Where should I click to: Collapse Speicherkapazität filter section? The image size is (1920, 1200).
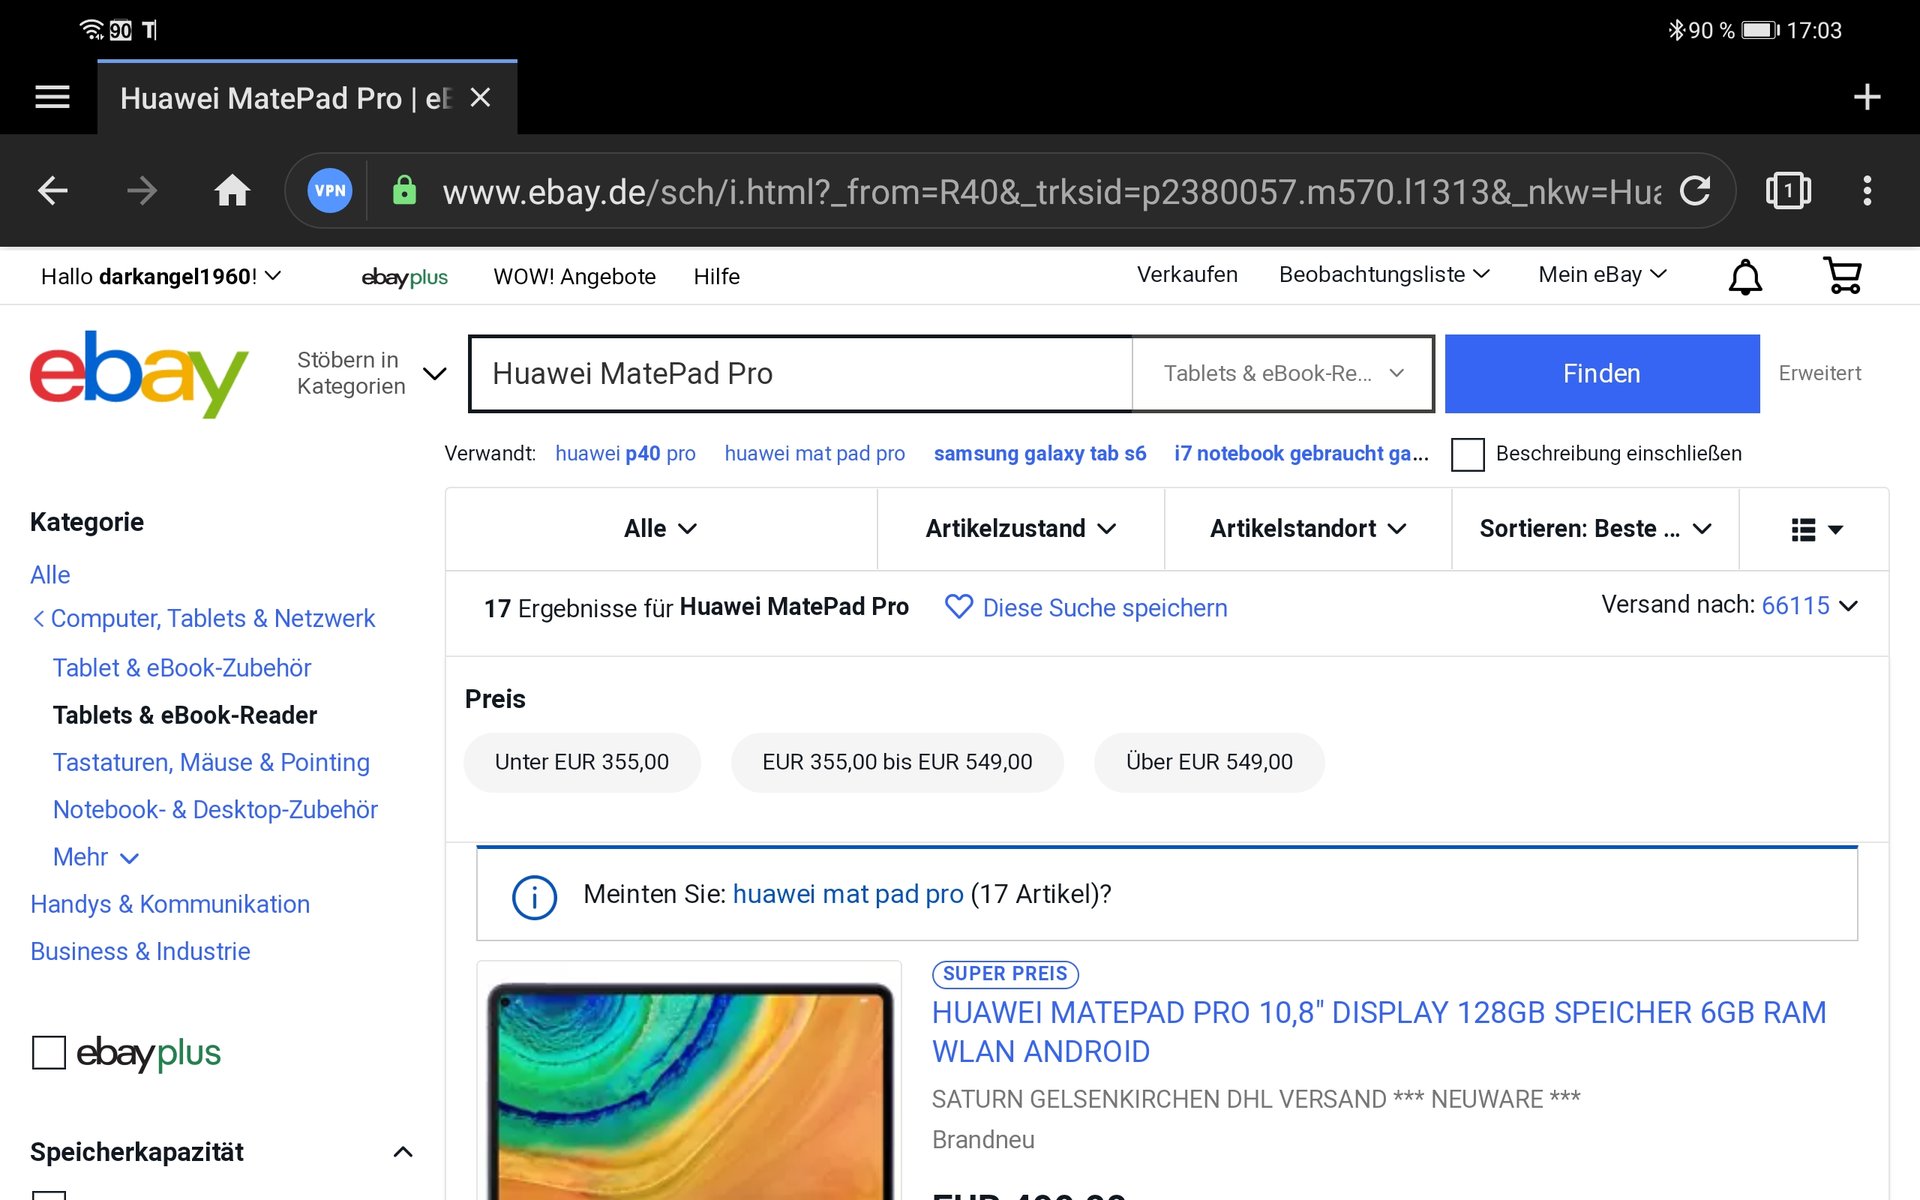click(221, 1152)
